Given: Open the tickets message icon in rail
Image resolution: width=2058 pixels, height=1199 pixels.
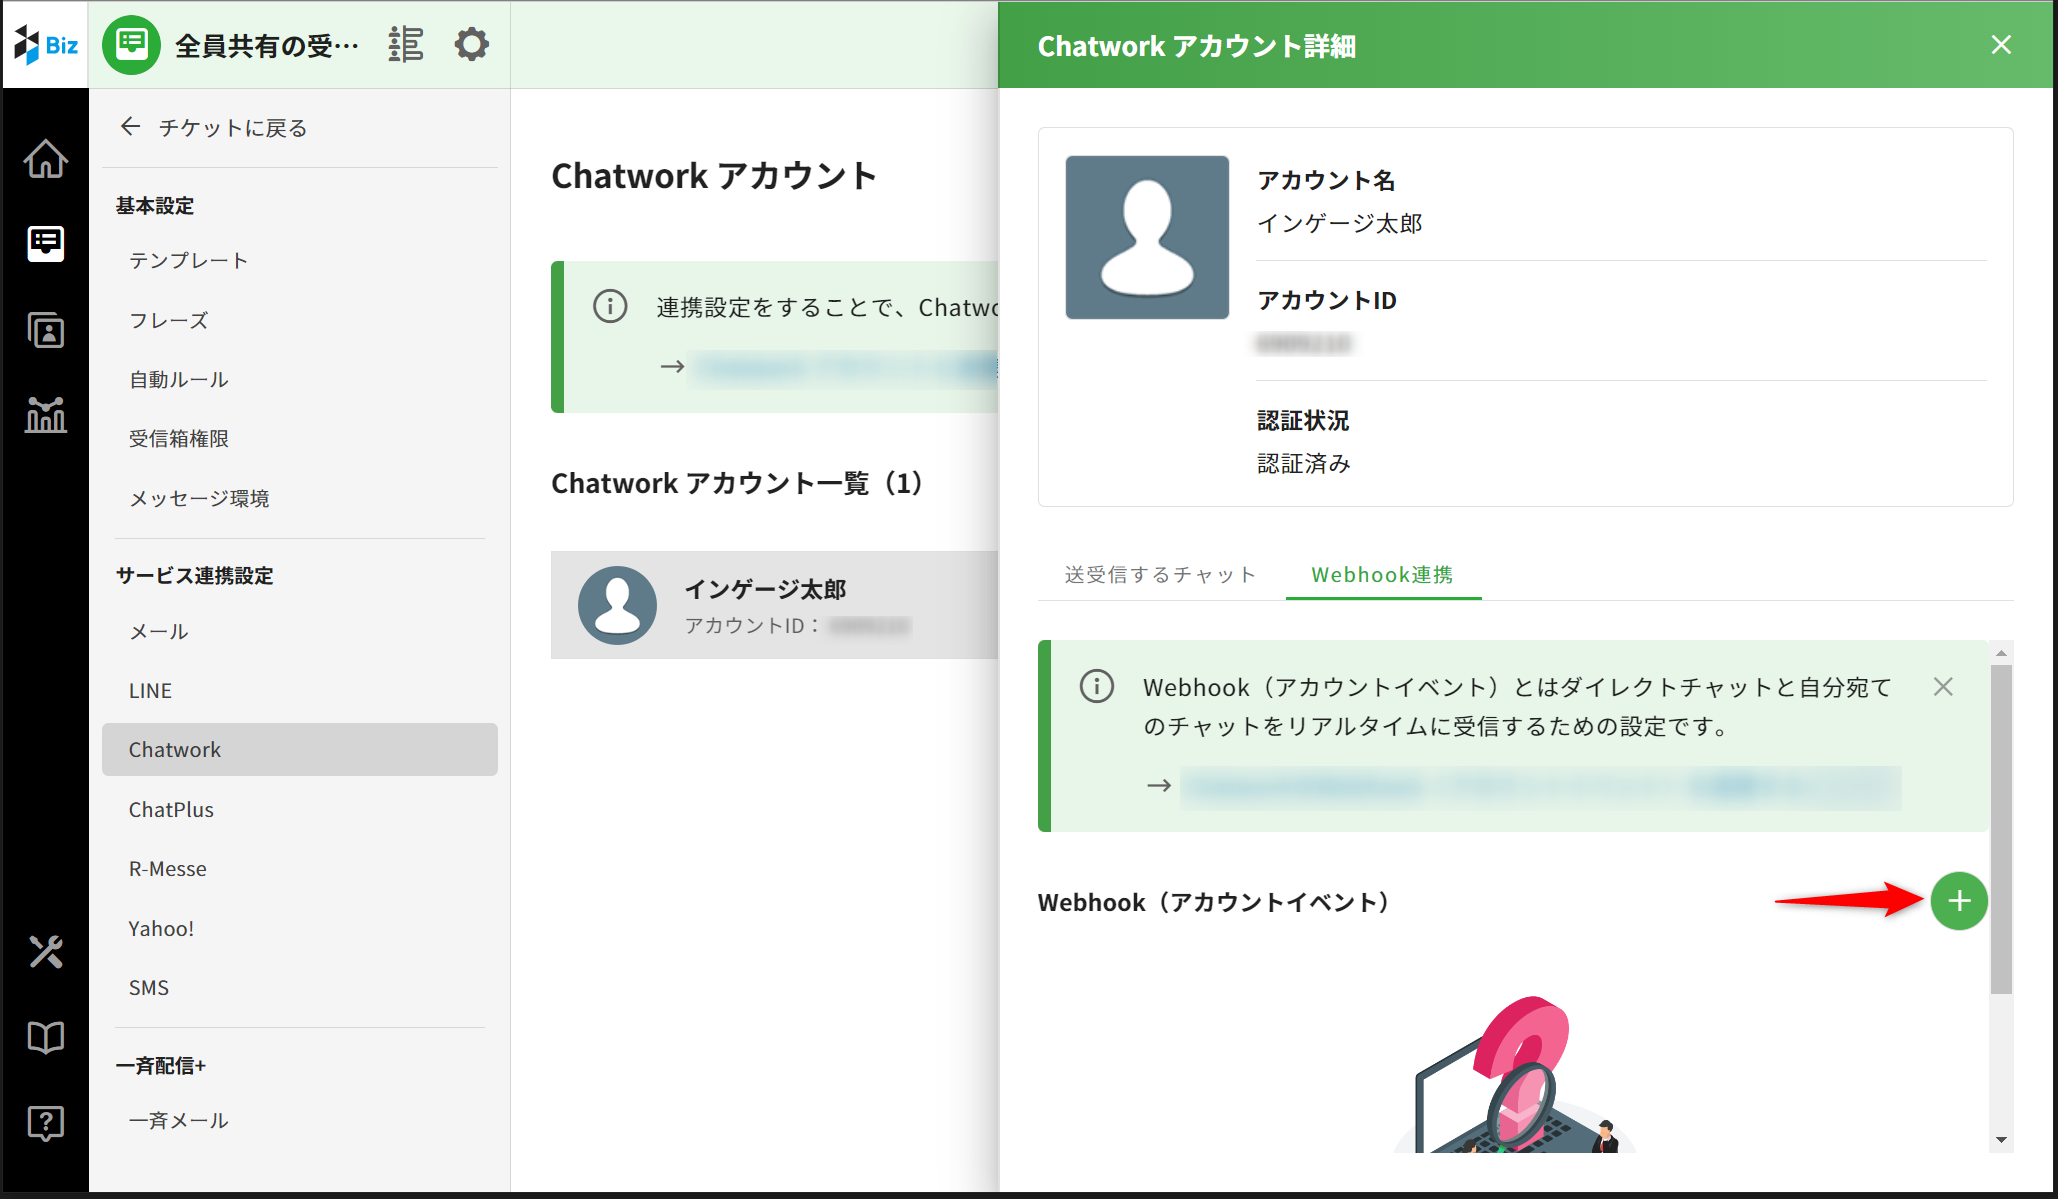Looking at the screenshot, I should click(x=46, y=243).
